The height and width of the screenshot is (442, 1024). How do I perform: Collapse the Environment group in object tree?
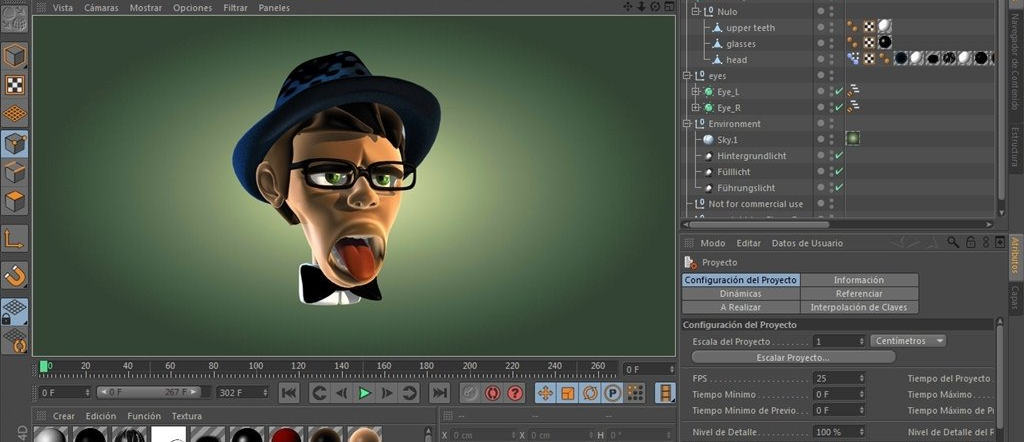pos(687,124)
